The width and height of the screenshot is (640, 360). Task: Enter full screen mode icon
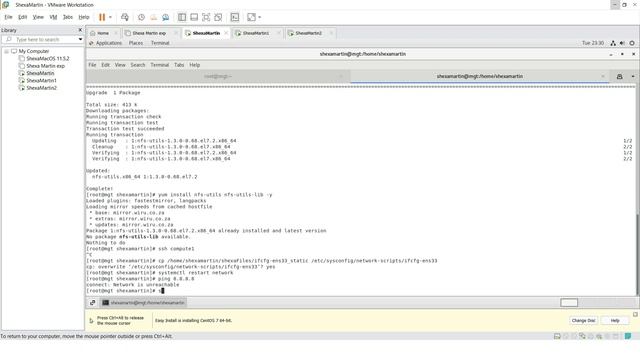point(206,17)
